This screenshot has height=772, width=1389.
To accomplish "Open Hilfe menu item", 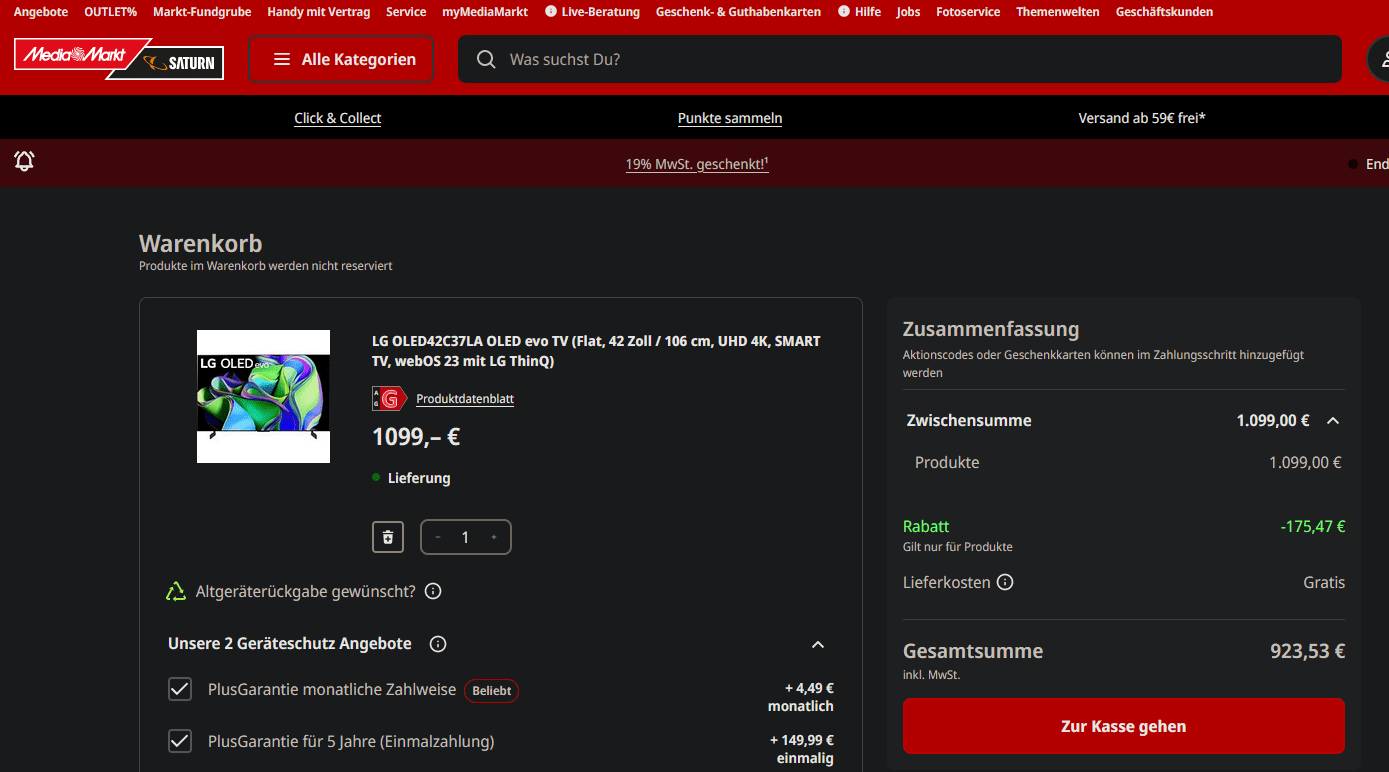I will point(867,12).
